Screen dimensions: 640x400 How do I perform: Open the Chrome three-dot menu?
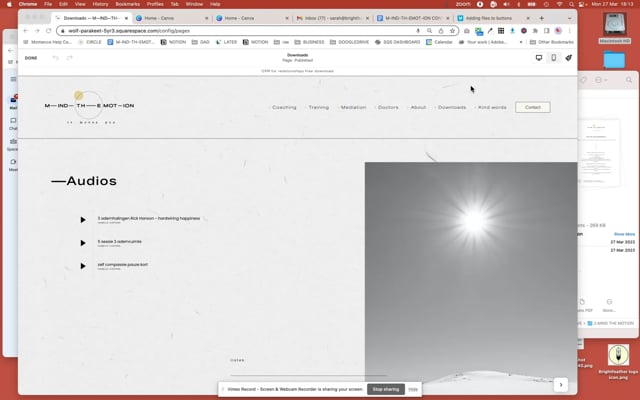[x=569, y=31]
